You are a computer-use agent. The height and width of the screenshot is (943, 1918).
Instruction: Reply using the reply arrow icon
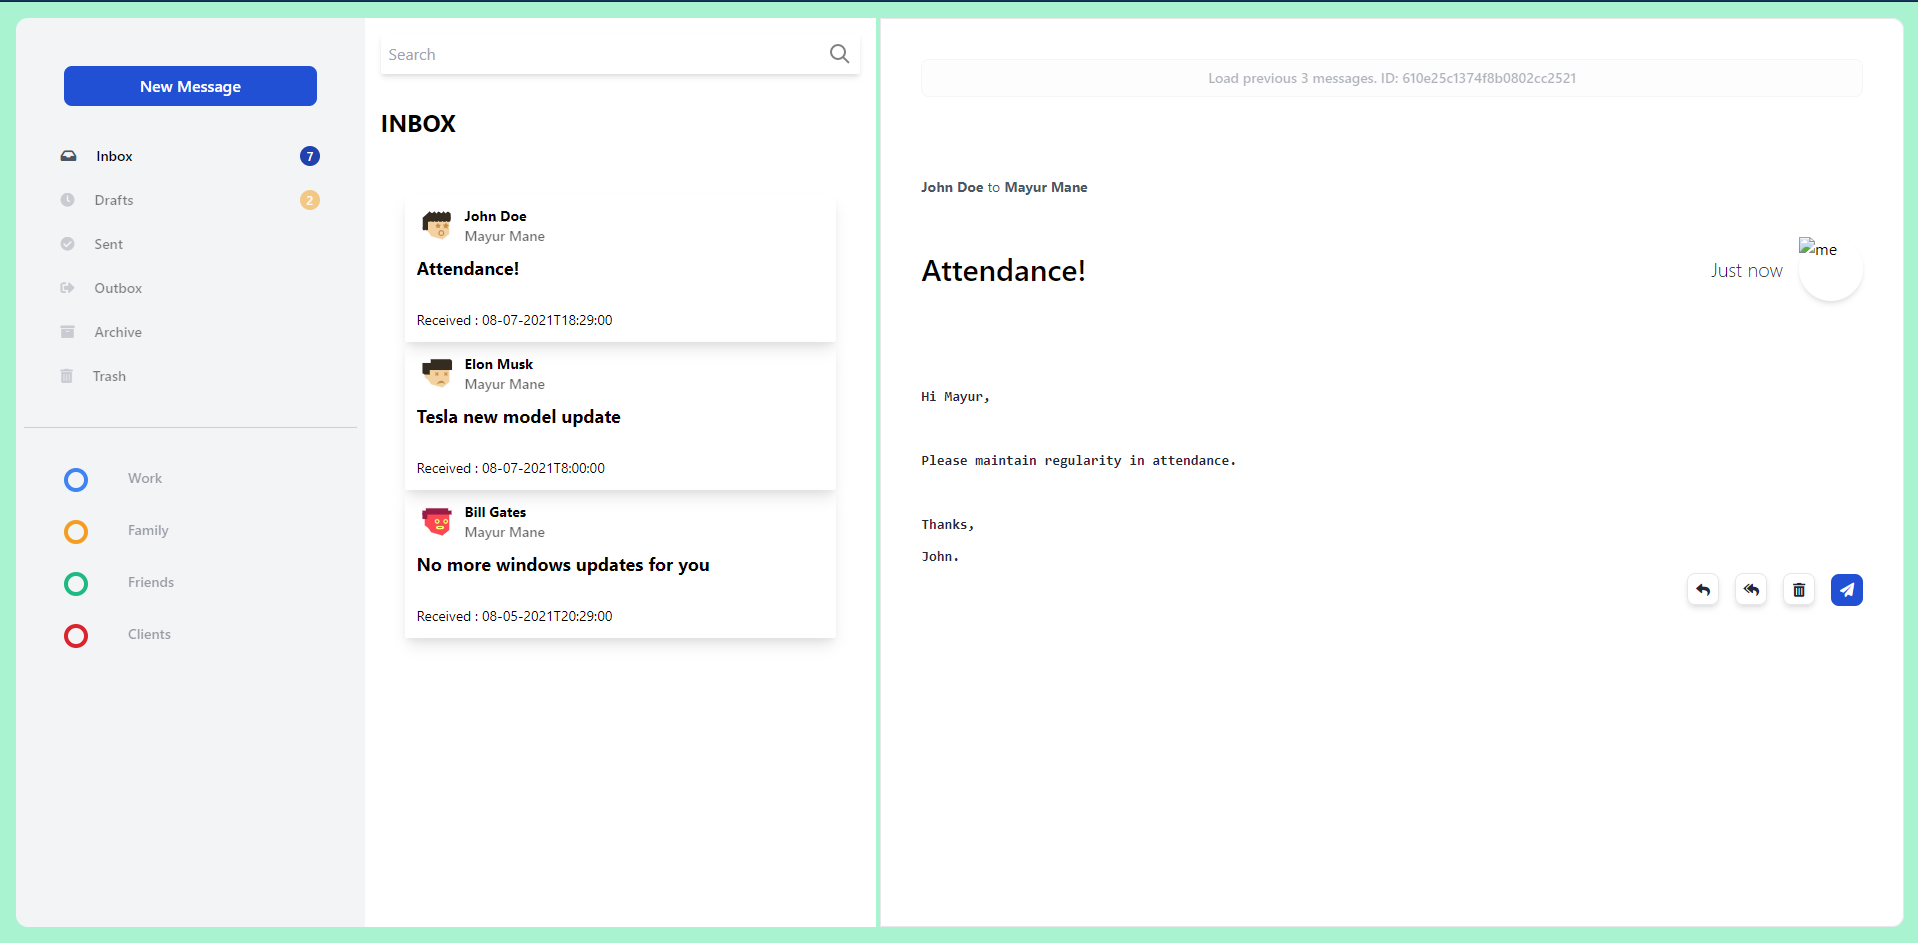point(1703,590)
